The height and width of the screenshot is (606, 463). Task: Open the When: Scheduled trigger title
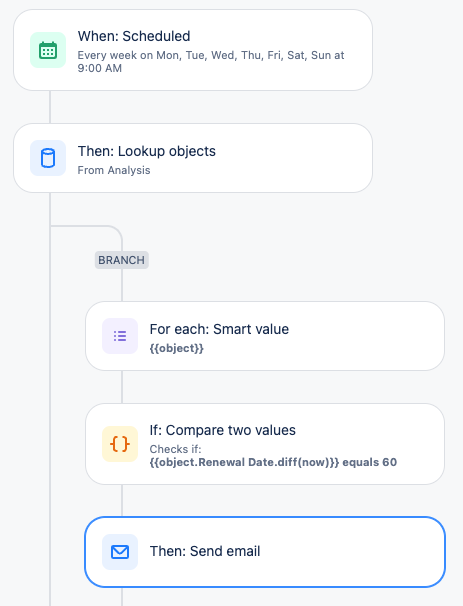134,36
